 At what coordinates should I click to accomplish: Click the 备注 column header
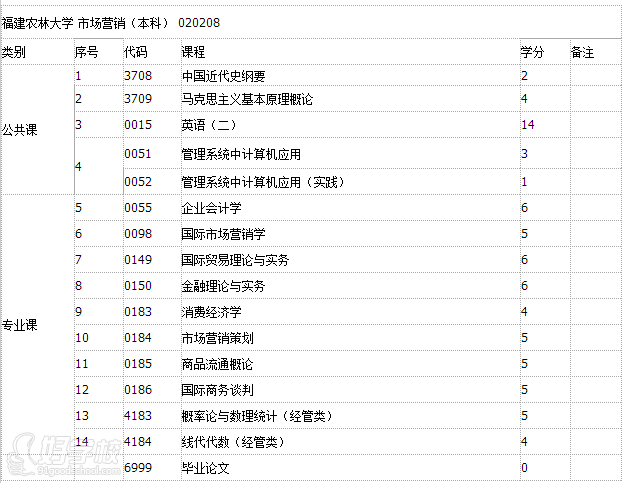pyautogui.click(x=582, y=52)
